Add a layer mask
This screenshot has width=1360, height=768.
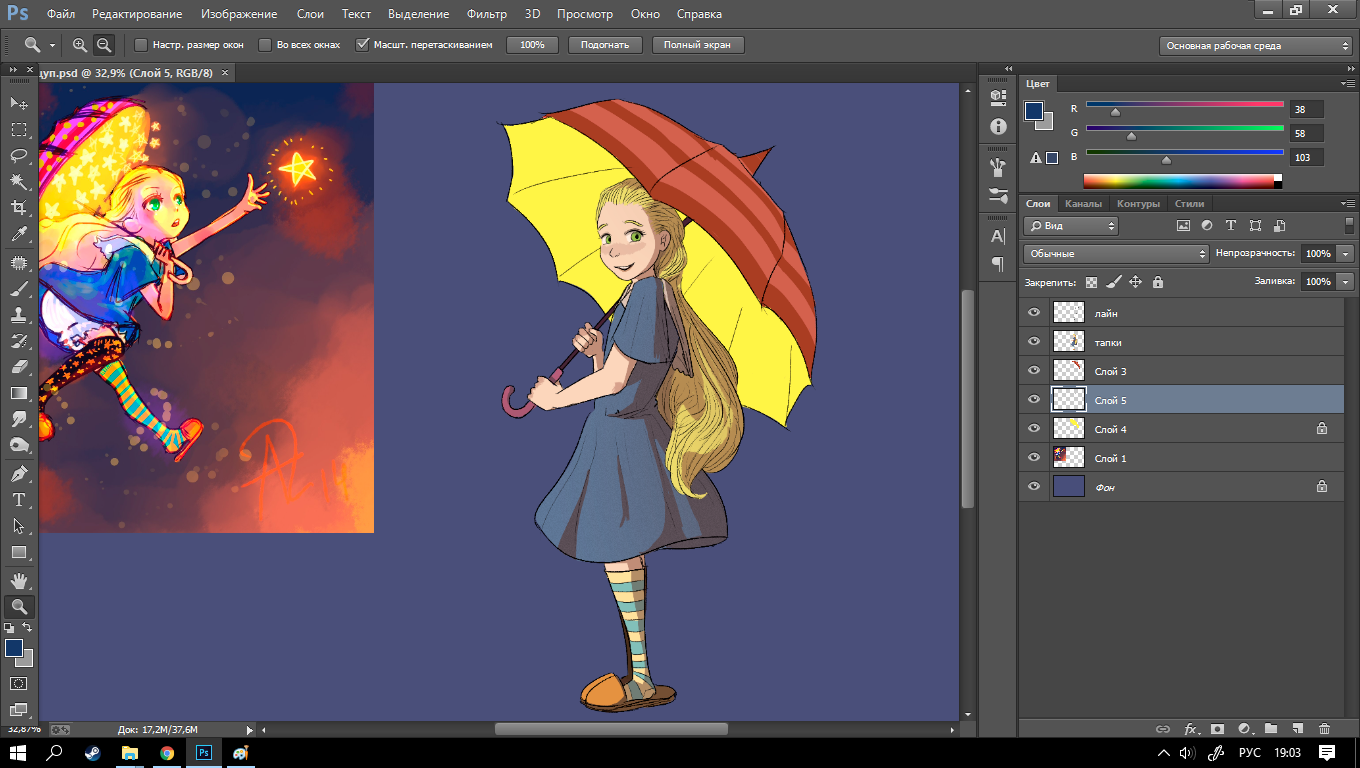point(1217,729)
